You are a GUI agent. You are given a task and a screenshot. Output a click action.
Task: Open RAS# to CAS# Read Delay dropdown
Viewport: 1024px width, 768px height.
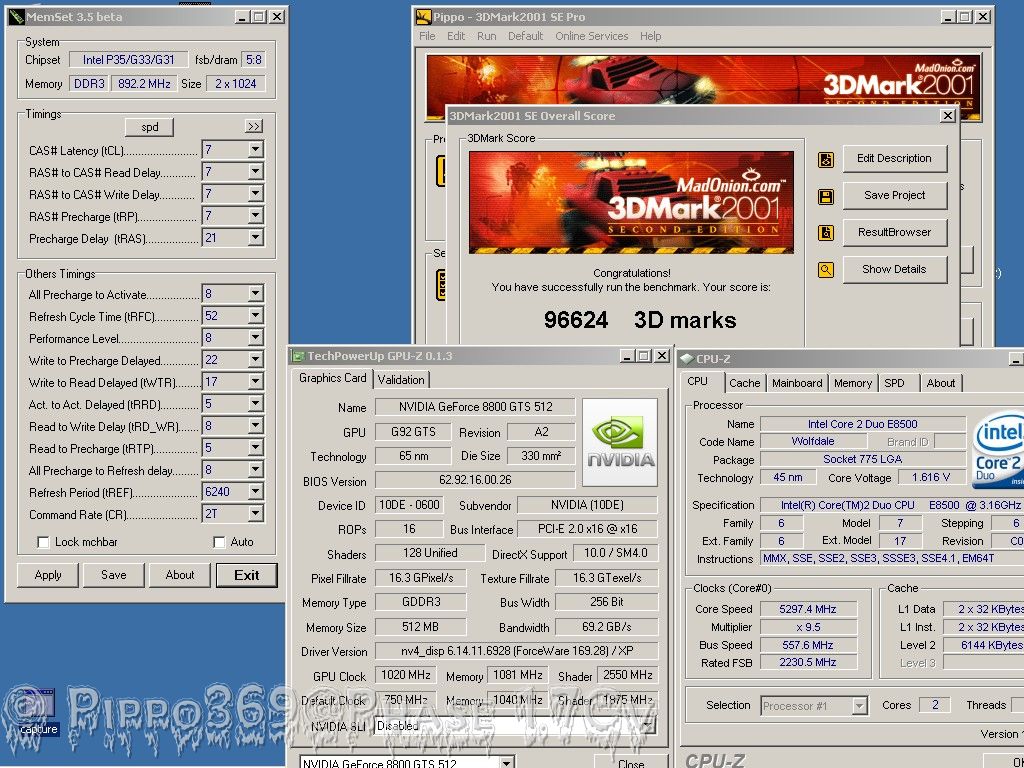pyautogui.click(x=255, y=172)
